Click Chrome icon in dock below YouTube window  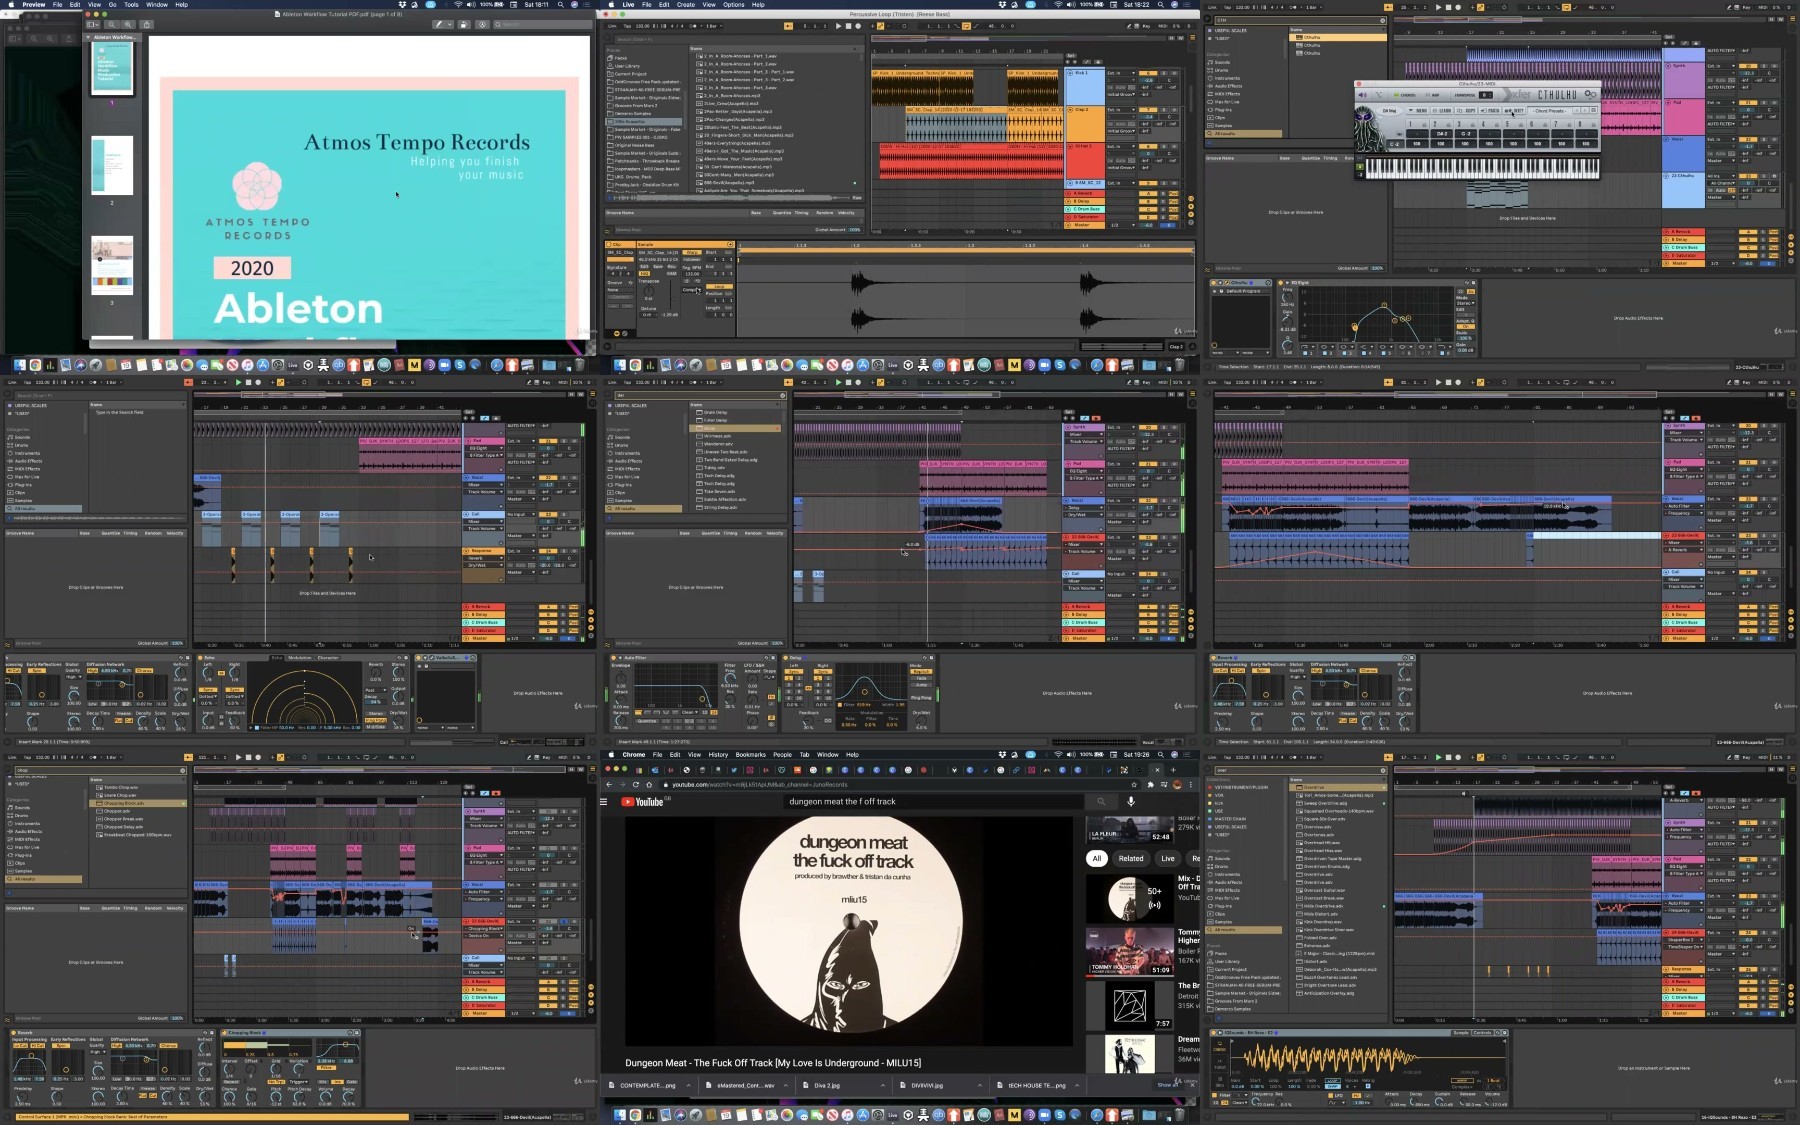click(635, 1115)
